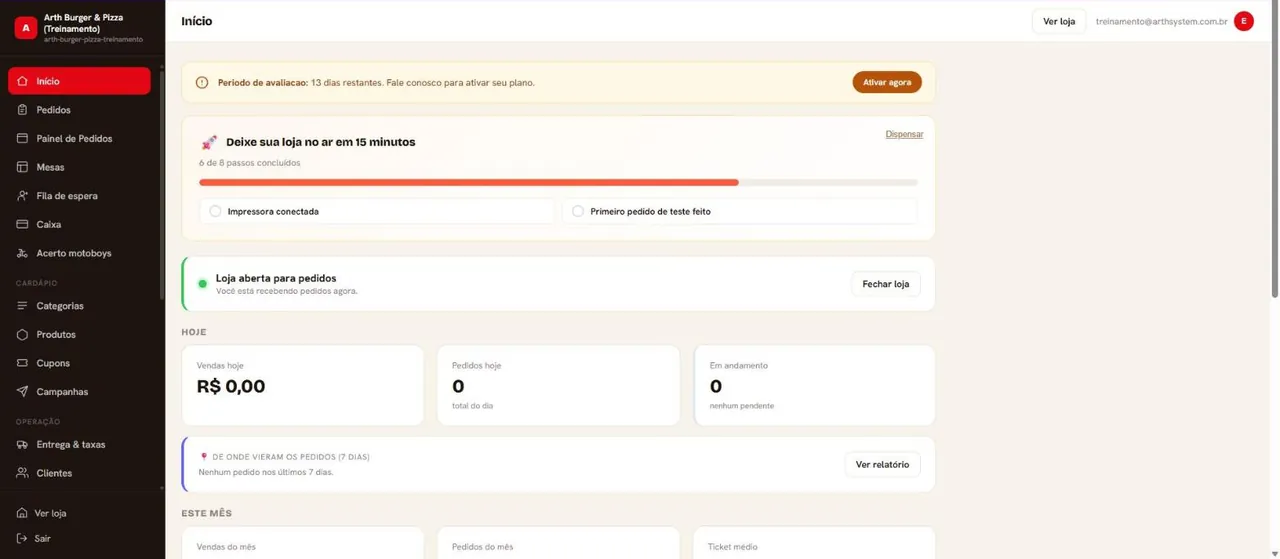Open Clientes menu item
This screenshot has width=1280, height=559.
tap(79, 473)
